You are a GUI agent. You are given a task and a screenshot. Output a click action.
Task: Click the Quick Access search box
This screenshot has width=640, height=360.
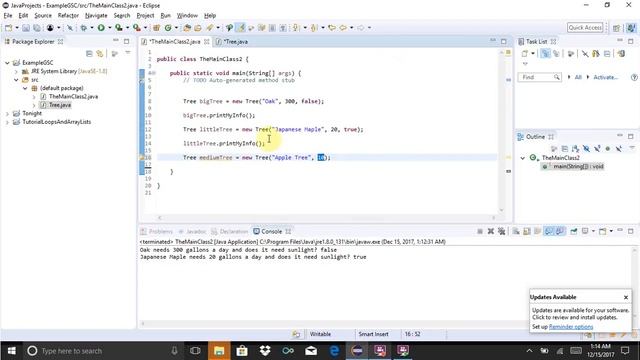point(585,28)
